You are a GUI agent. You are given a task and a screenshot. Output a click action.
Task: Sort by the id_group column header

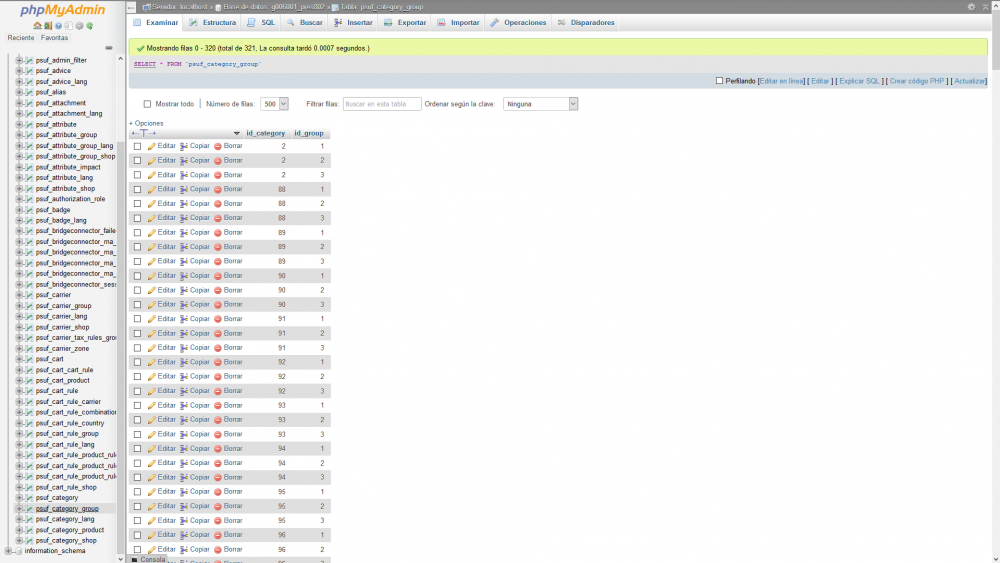[309, 133]
